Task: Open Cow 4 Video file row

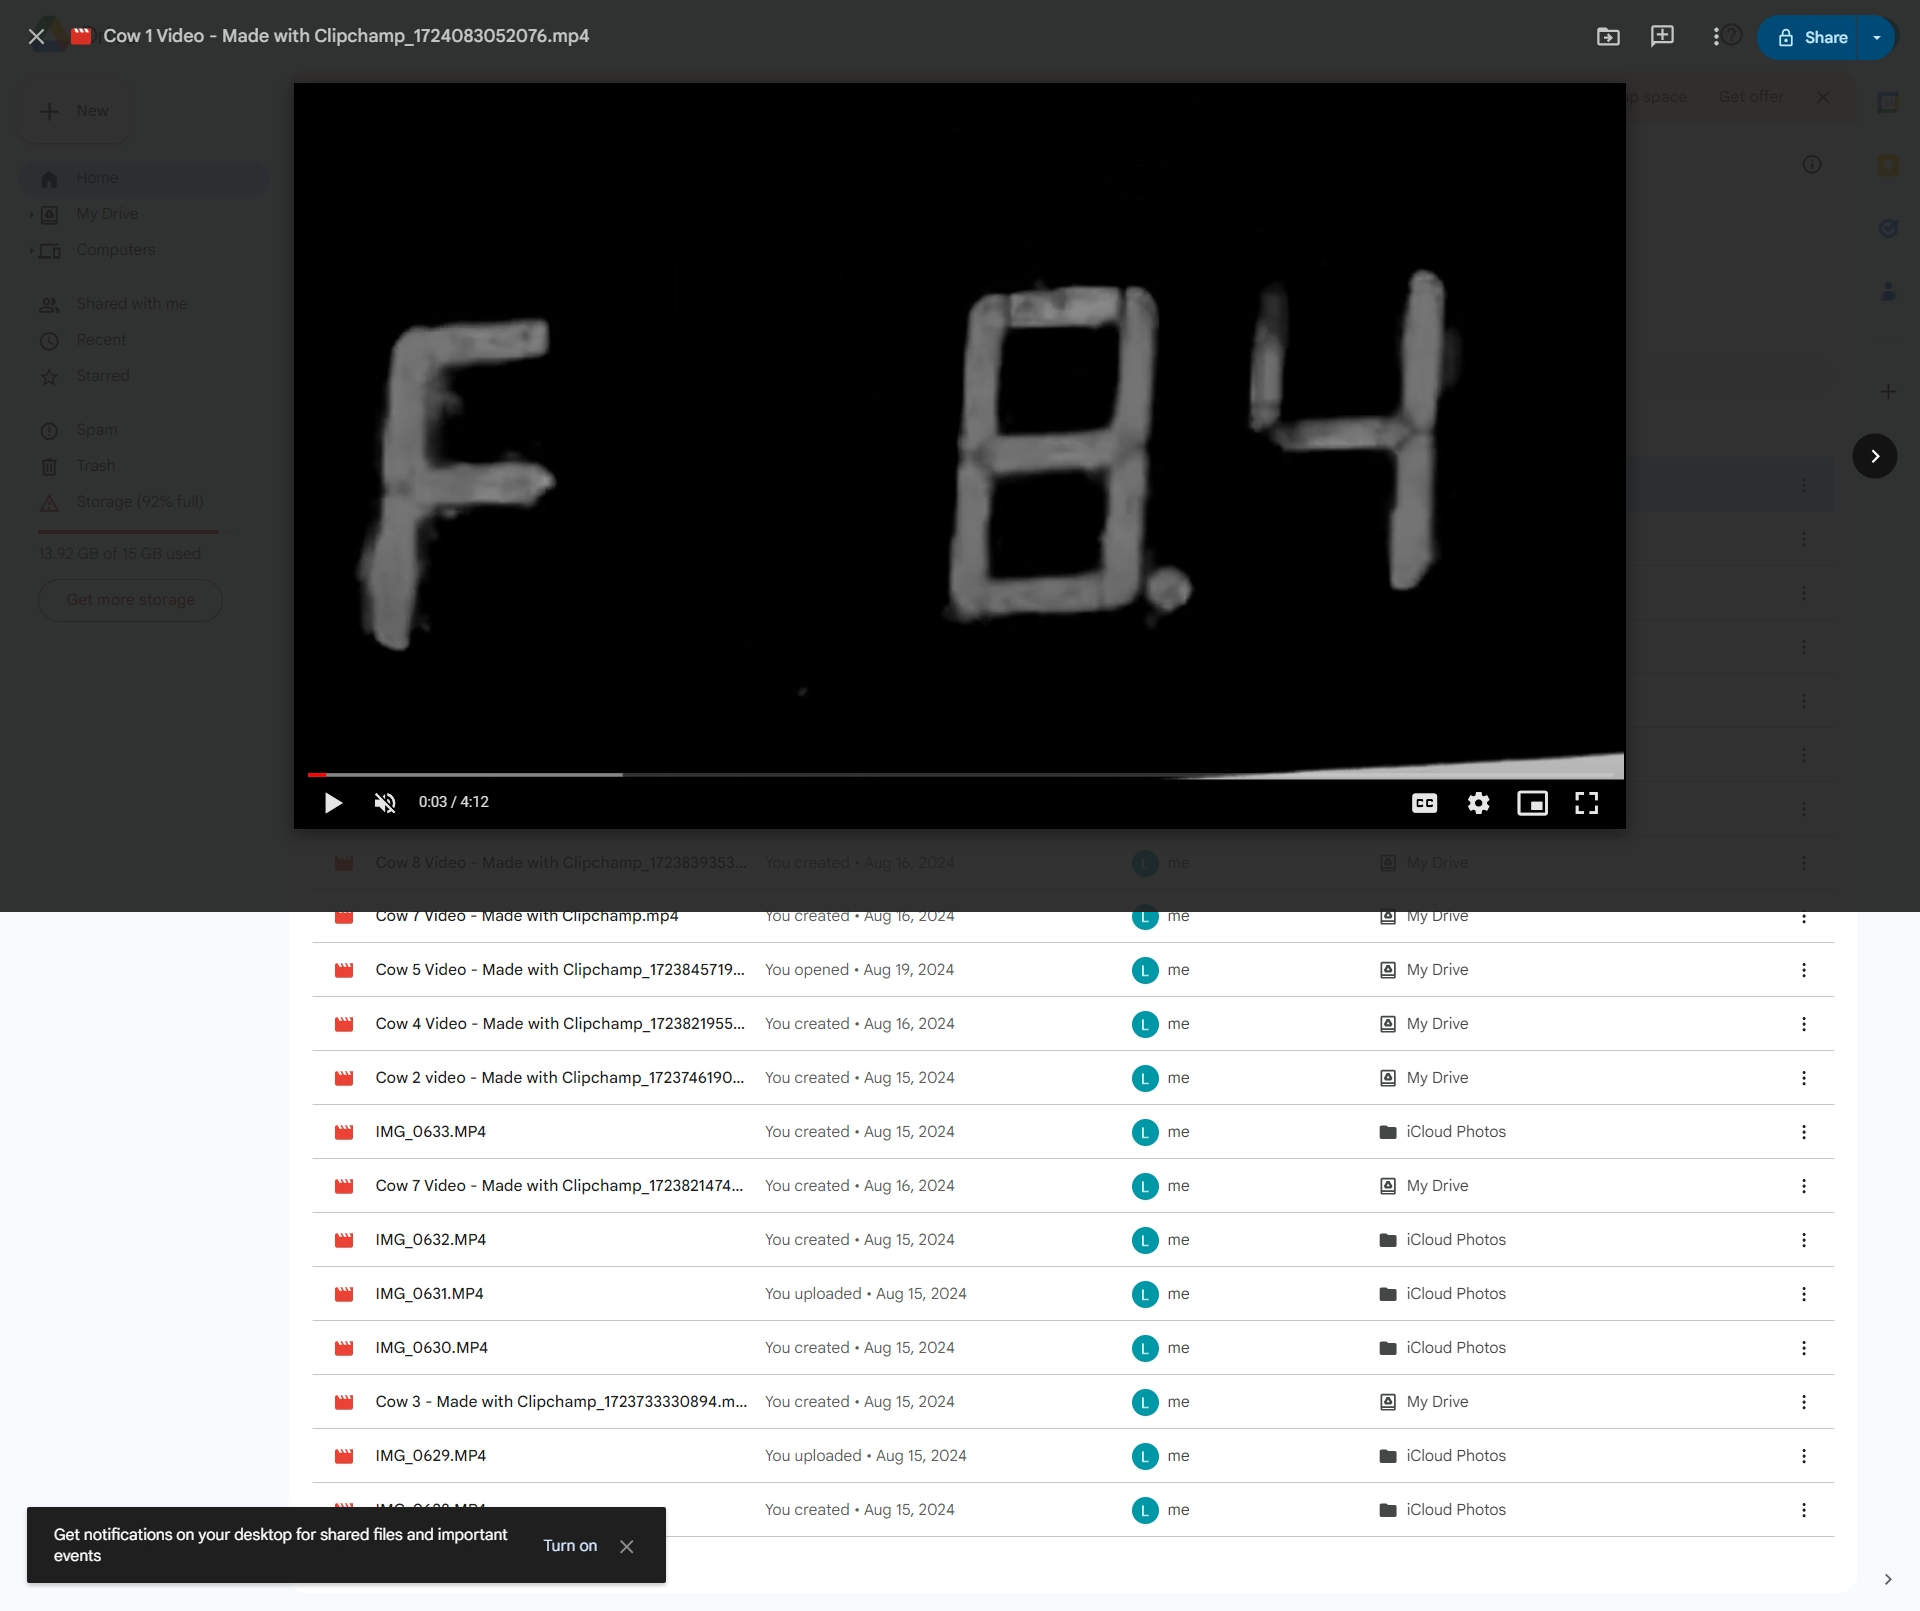Action: 1073,1024
